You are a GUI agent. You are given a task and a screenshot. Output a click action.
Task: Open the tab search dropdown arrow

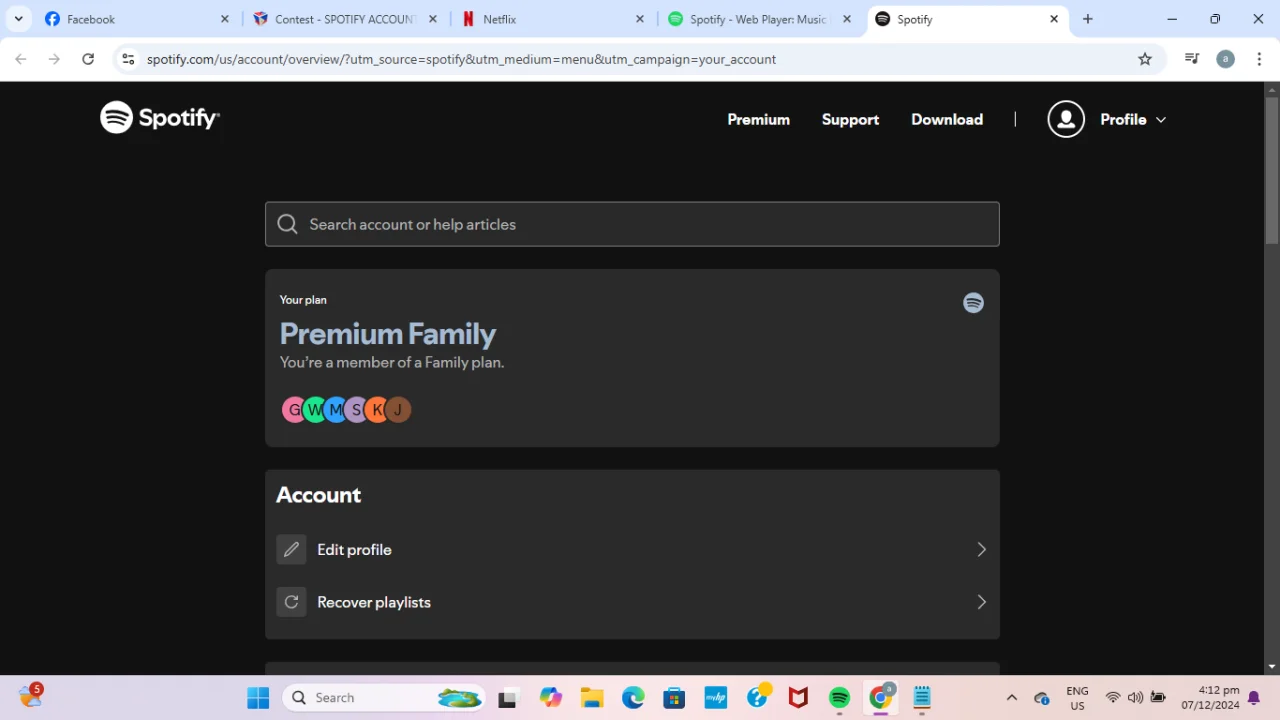pyautogui.click(x=18, y=19)
